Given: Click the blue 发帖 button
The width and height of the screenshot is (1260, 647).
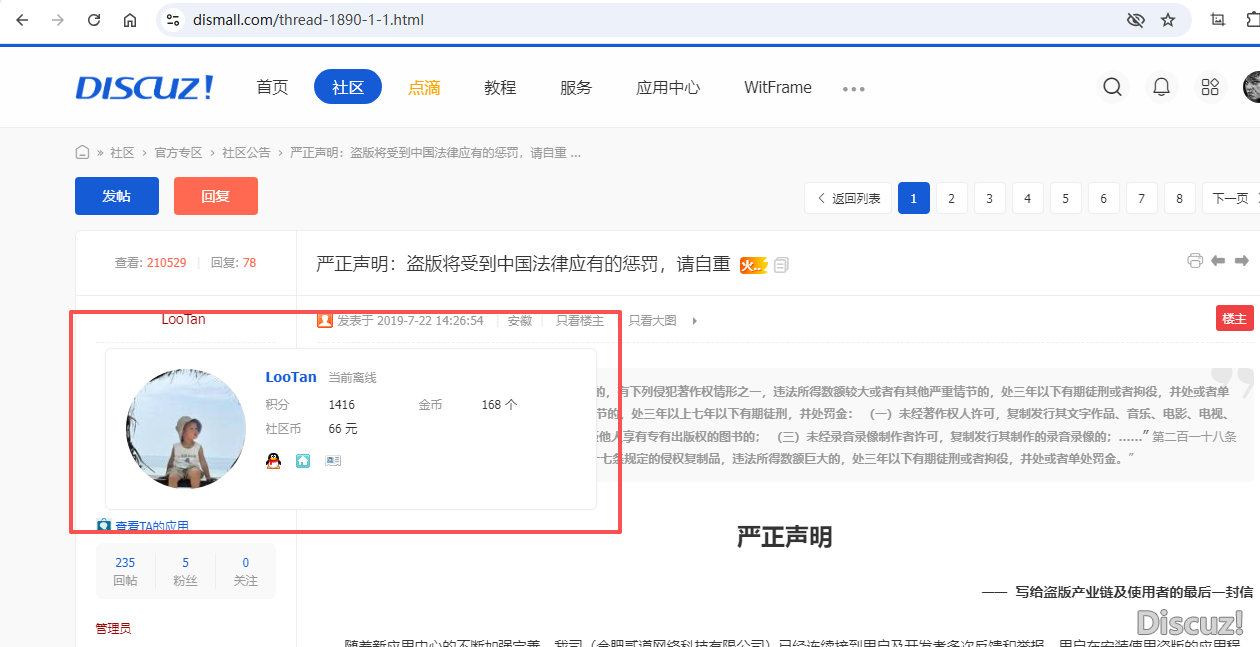Looking at the screenshot, I should point(117,196).
